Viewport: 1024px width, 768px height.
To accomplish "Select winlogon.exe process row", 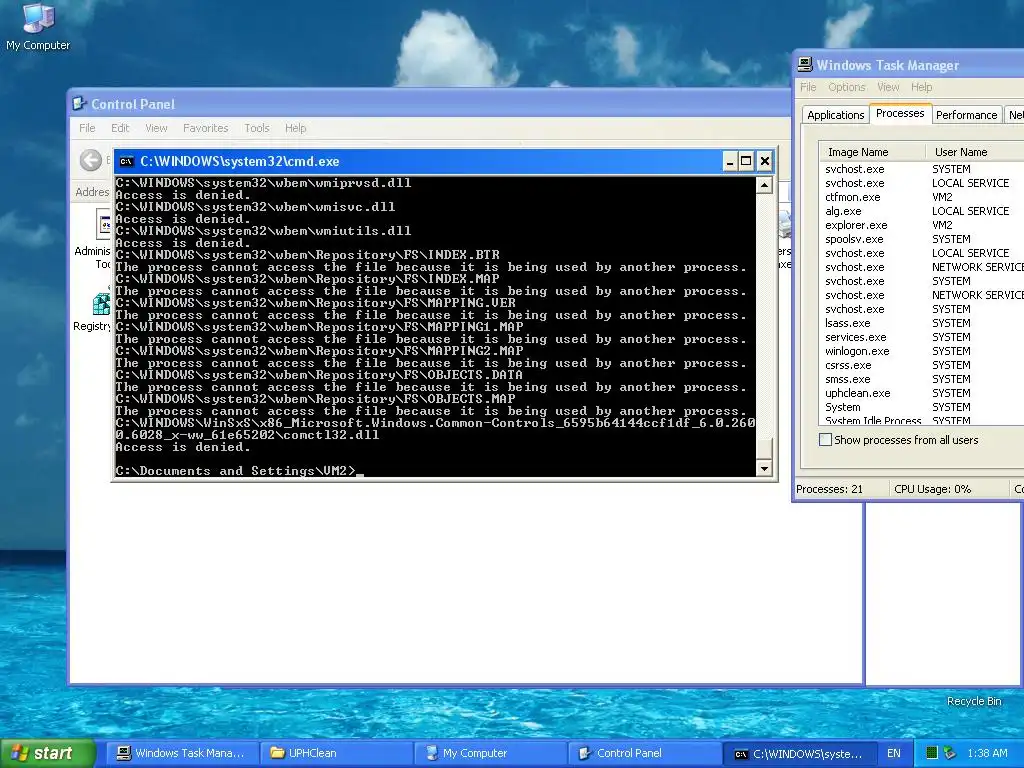I will coord(921,351).
